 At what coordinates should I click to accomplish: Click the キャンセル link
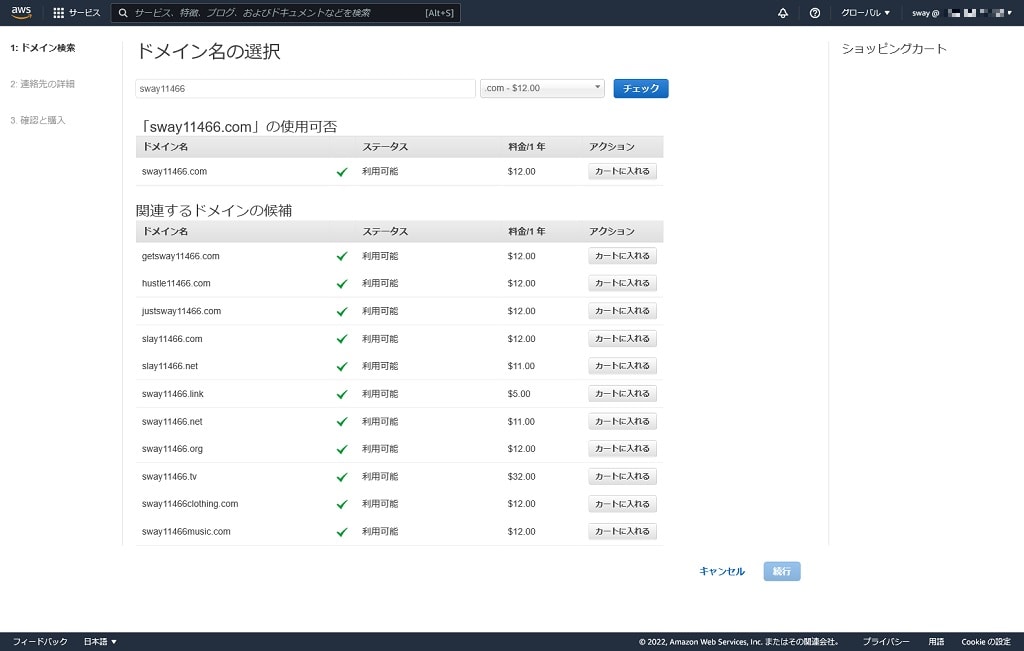click(x=722, y=571)
